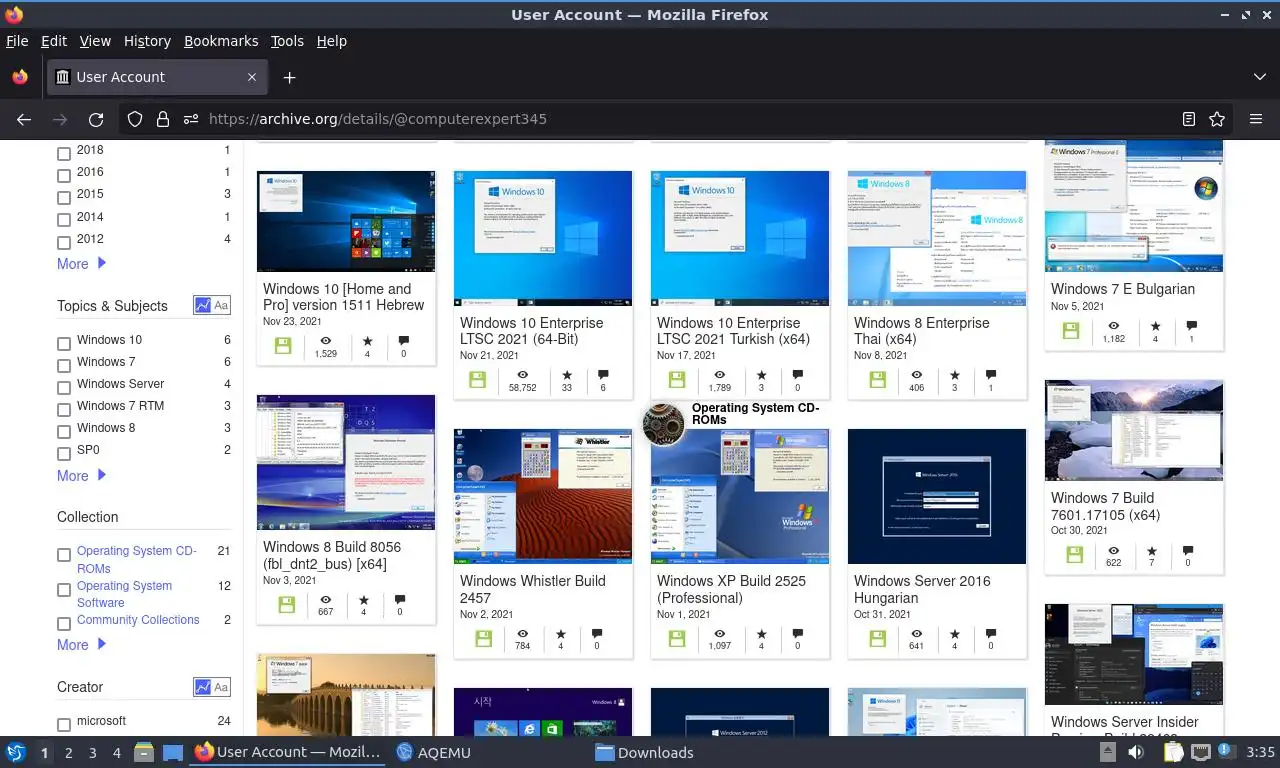Screen dimensions: 1280x768
Task: Click the Windows Whistler Build 2457 thumbnail
Action: tap(543, 496)
